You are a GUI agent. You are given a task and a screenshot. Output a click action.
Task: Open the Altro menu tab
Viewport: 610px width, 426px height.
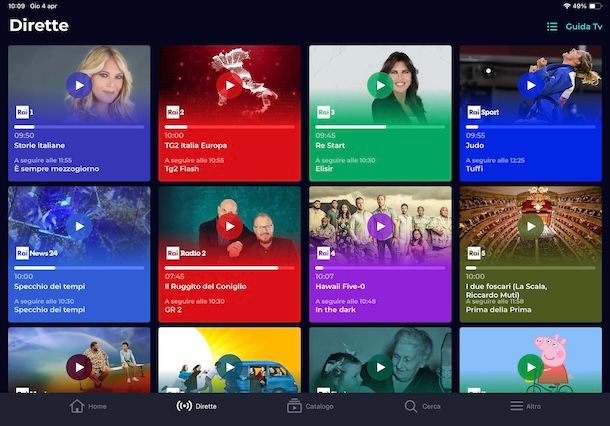click(x=525, y=406)
